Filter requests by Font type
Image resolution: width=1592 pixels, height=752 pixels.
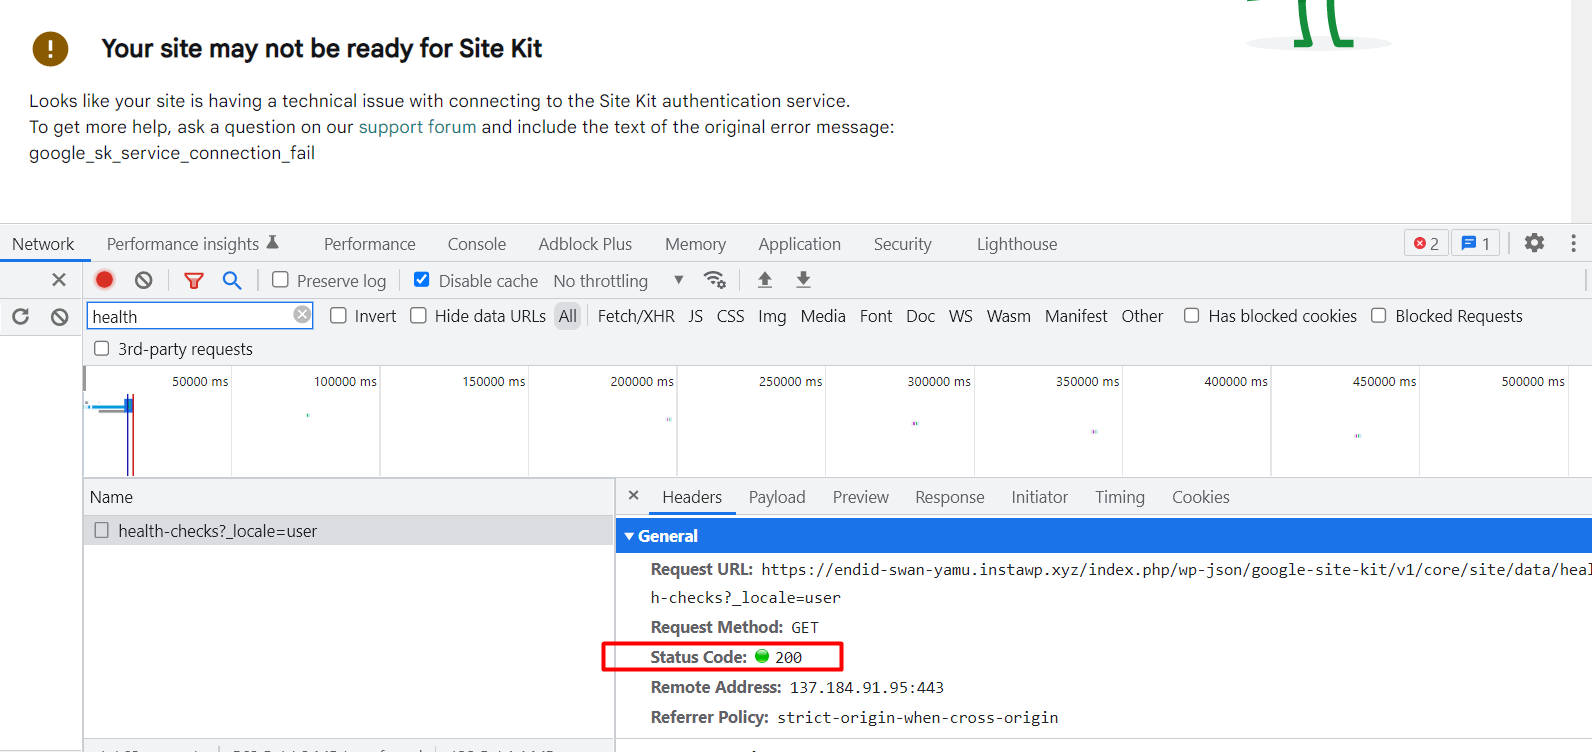coord(876,316)
